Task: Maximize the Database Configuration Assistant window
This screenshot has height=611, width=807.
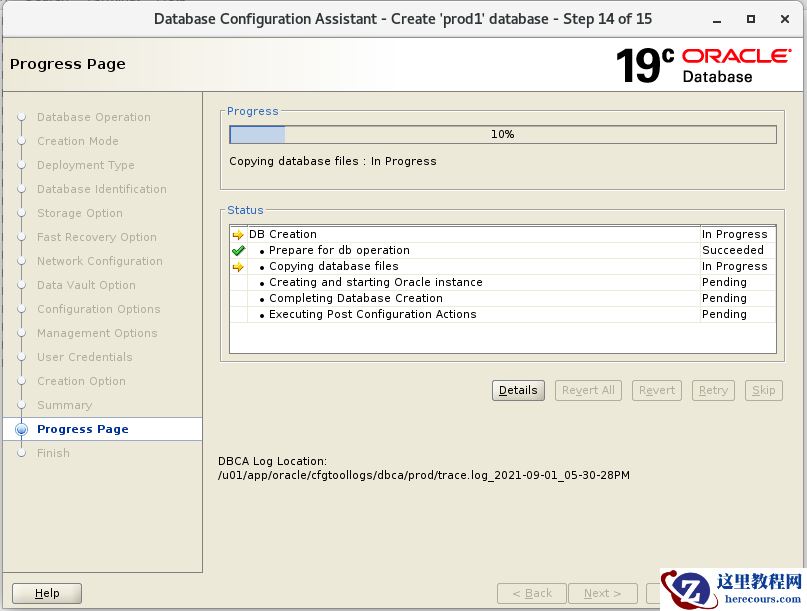Action: coord(751,19)
